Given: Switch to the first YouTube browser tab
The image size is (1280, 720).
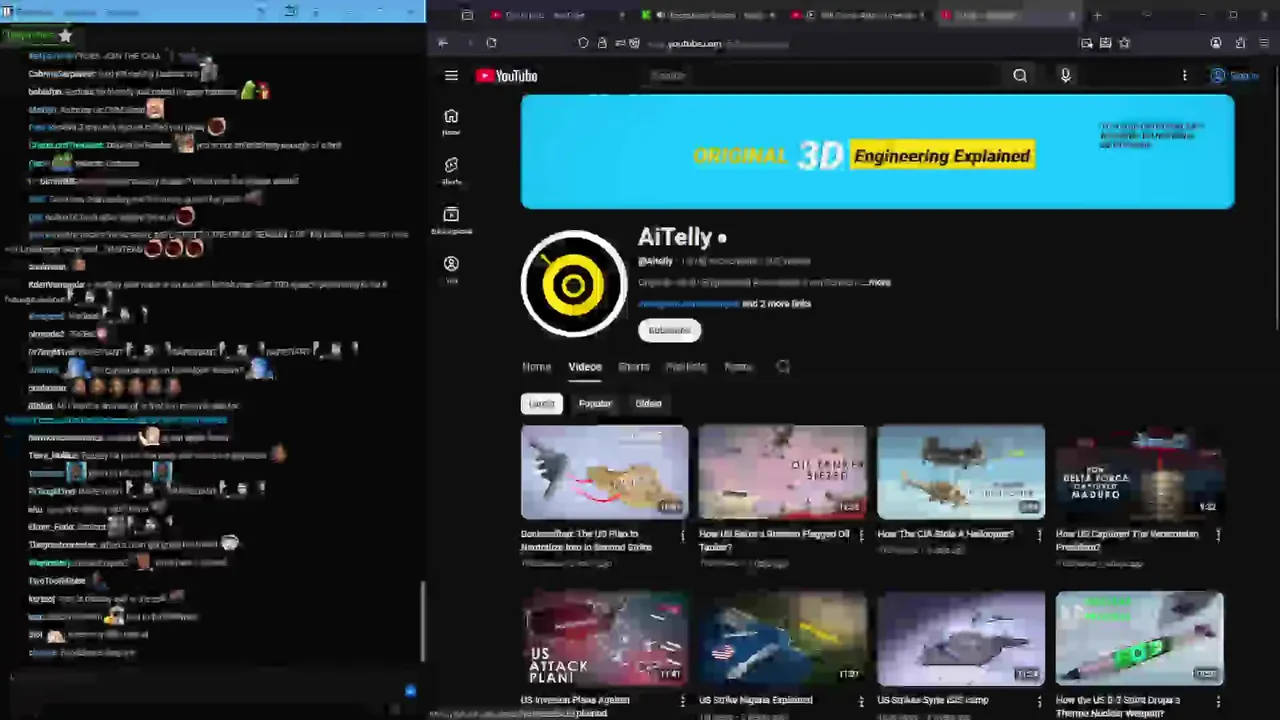Looking at the screenshot, I should 555,16.
